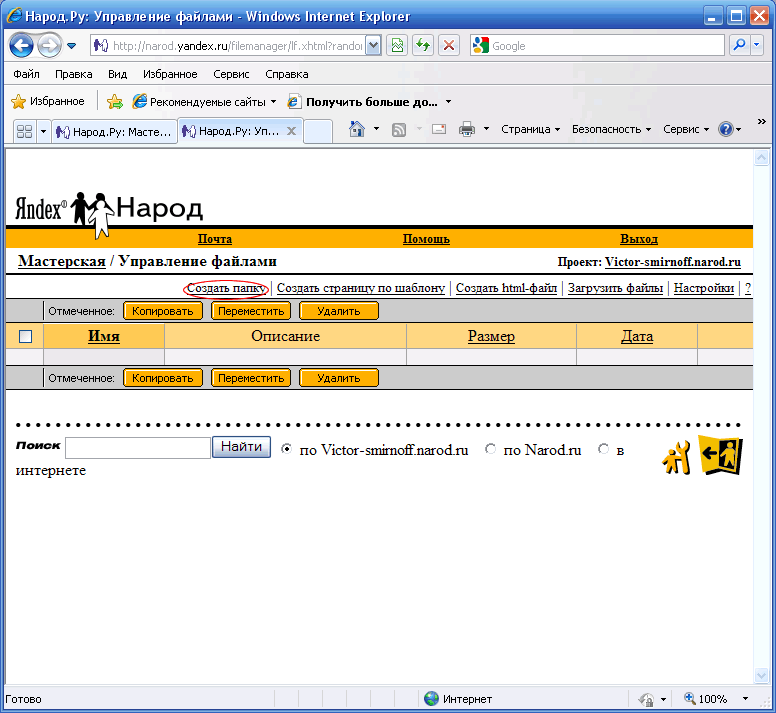Open the Помощь link
The width and height of the screenshot is (776, 713).
click(426, 239)
